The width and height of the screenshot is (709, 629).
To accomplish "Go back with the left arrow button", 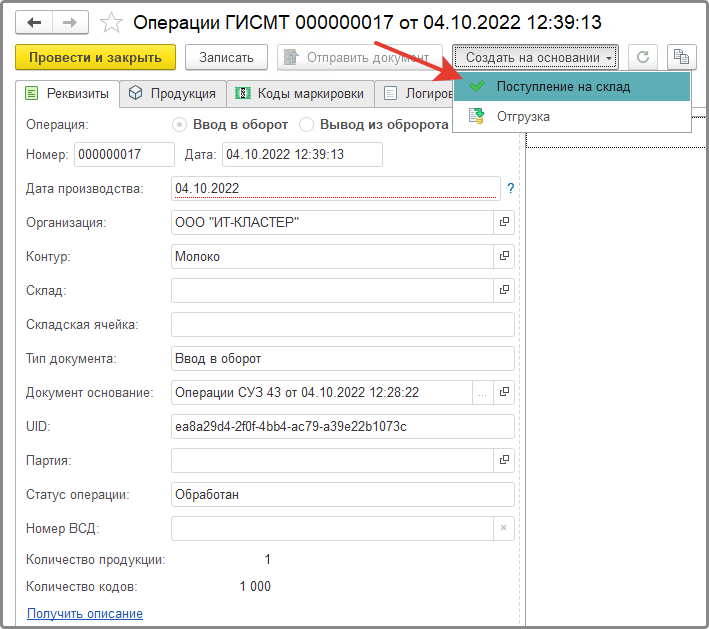I will click(34, 22).
